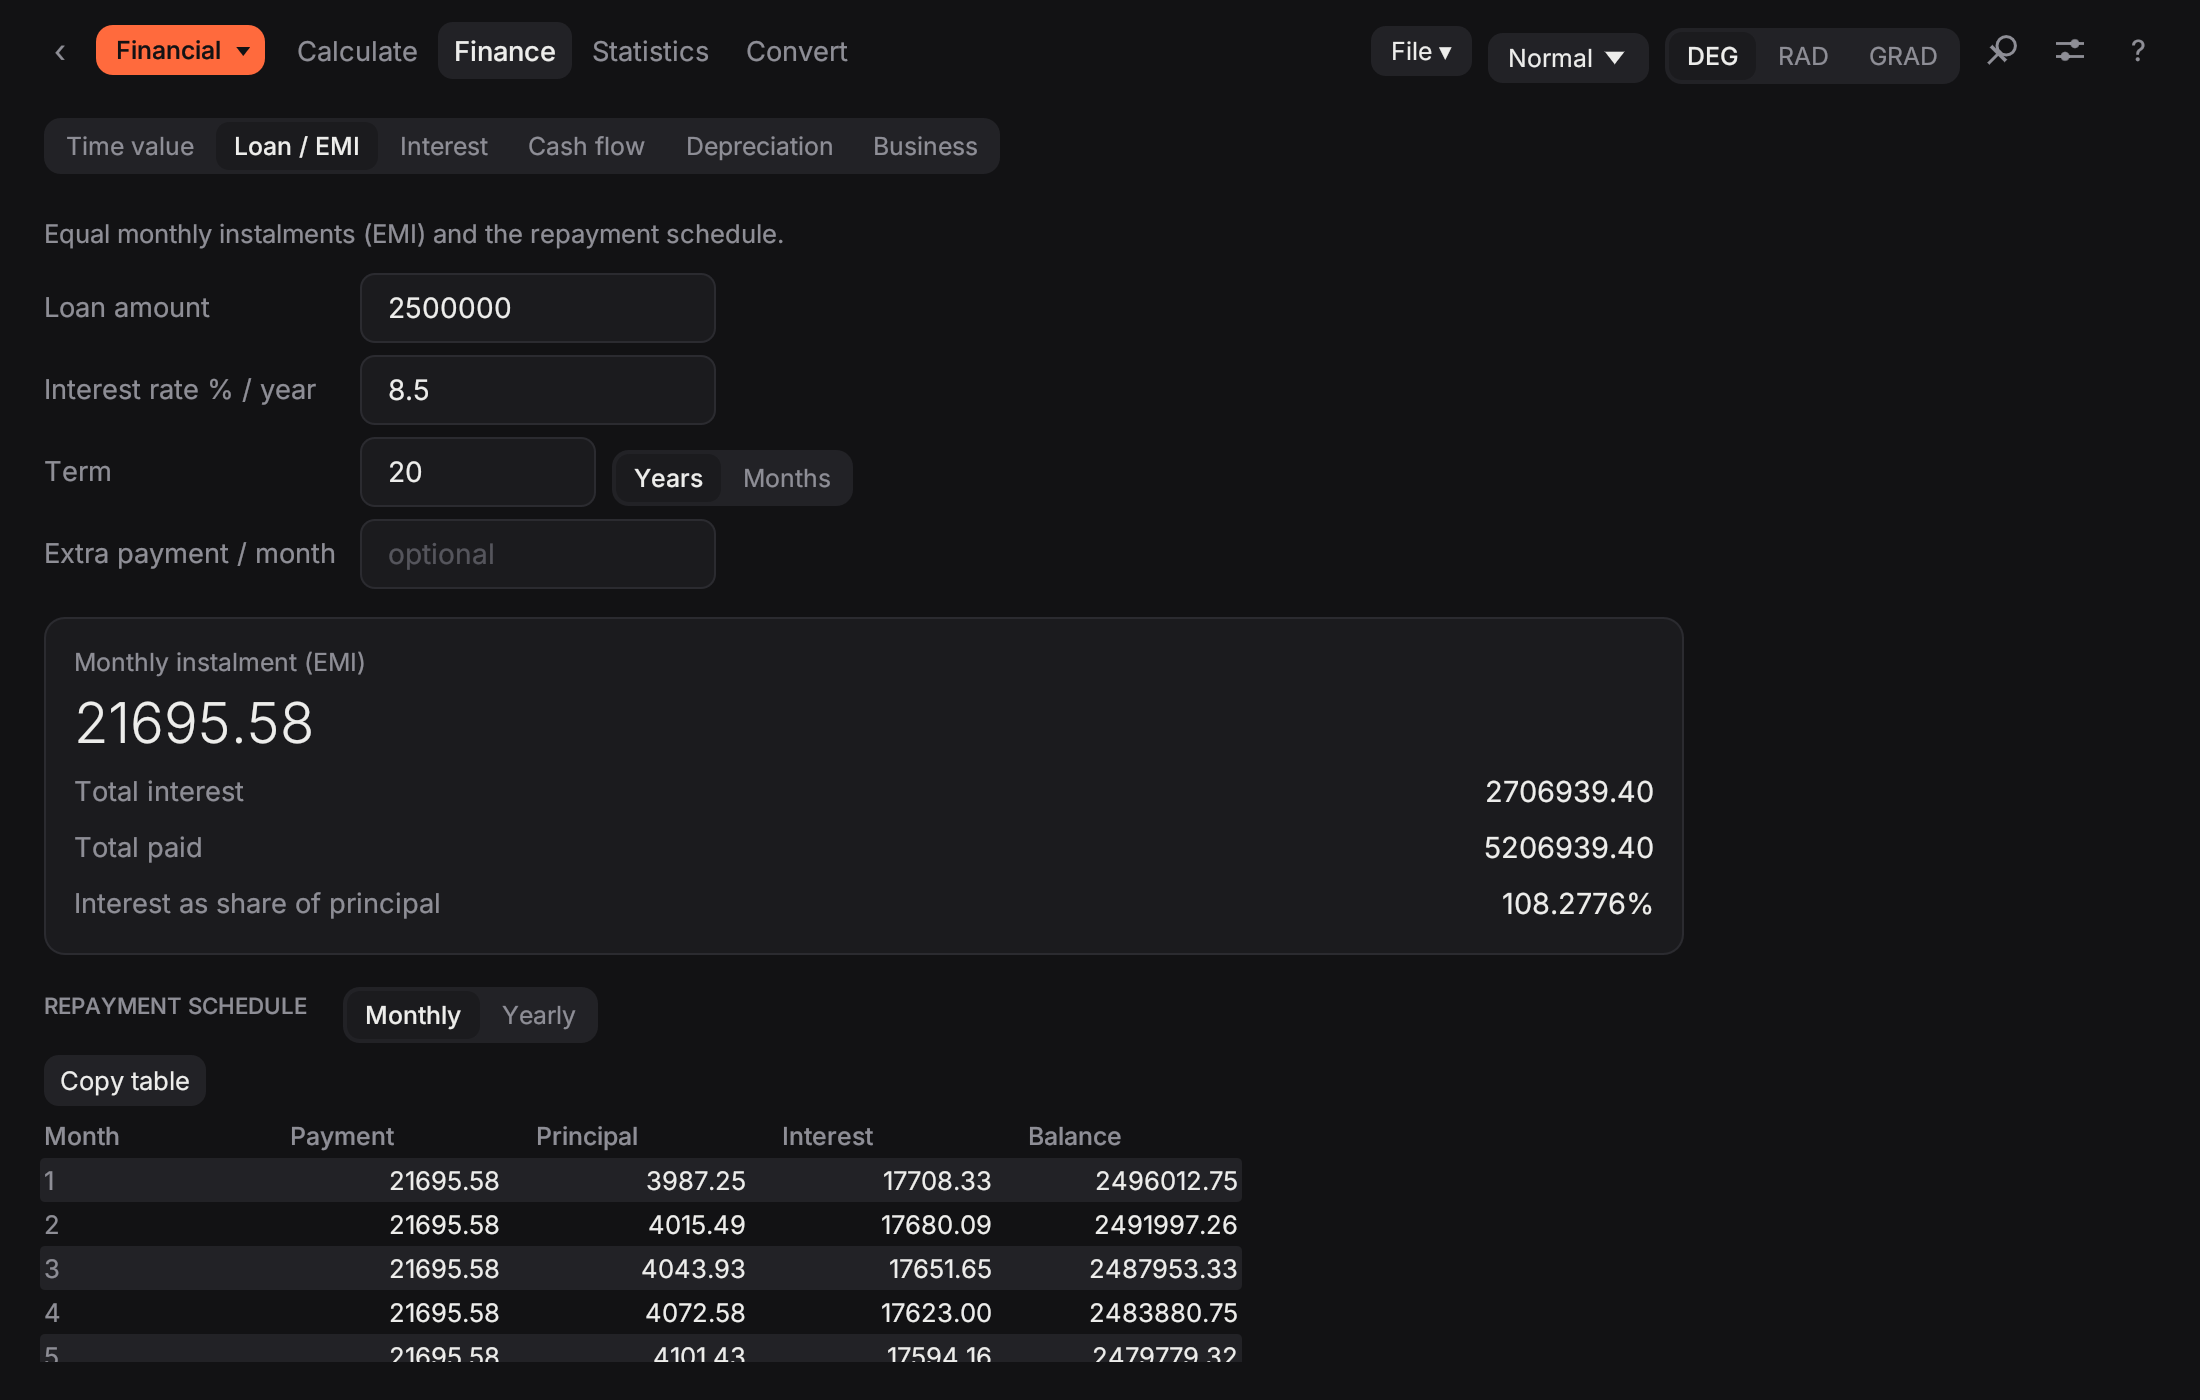Focus the Loan amount field
Viewport: 2200px width, 1400px height.
click(x=538, y=308)
